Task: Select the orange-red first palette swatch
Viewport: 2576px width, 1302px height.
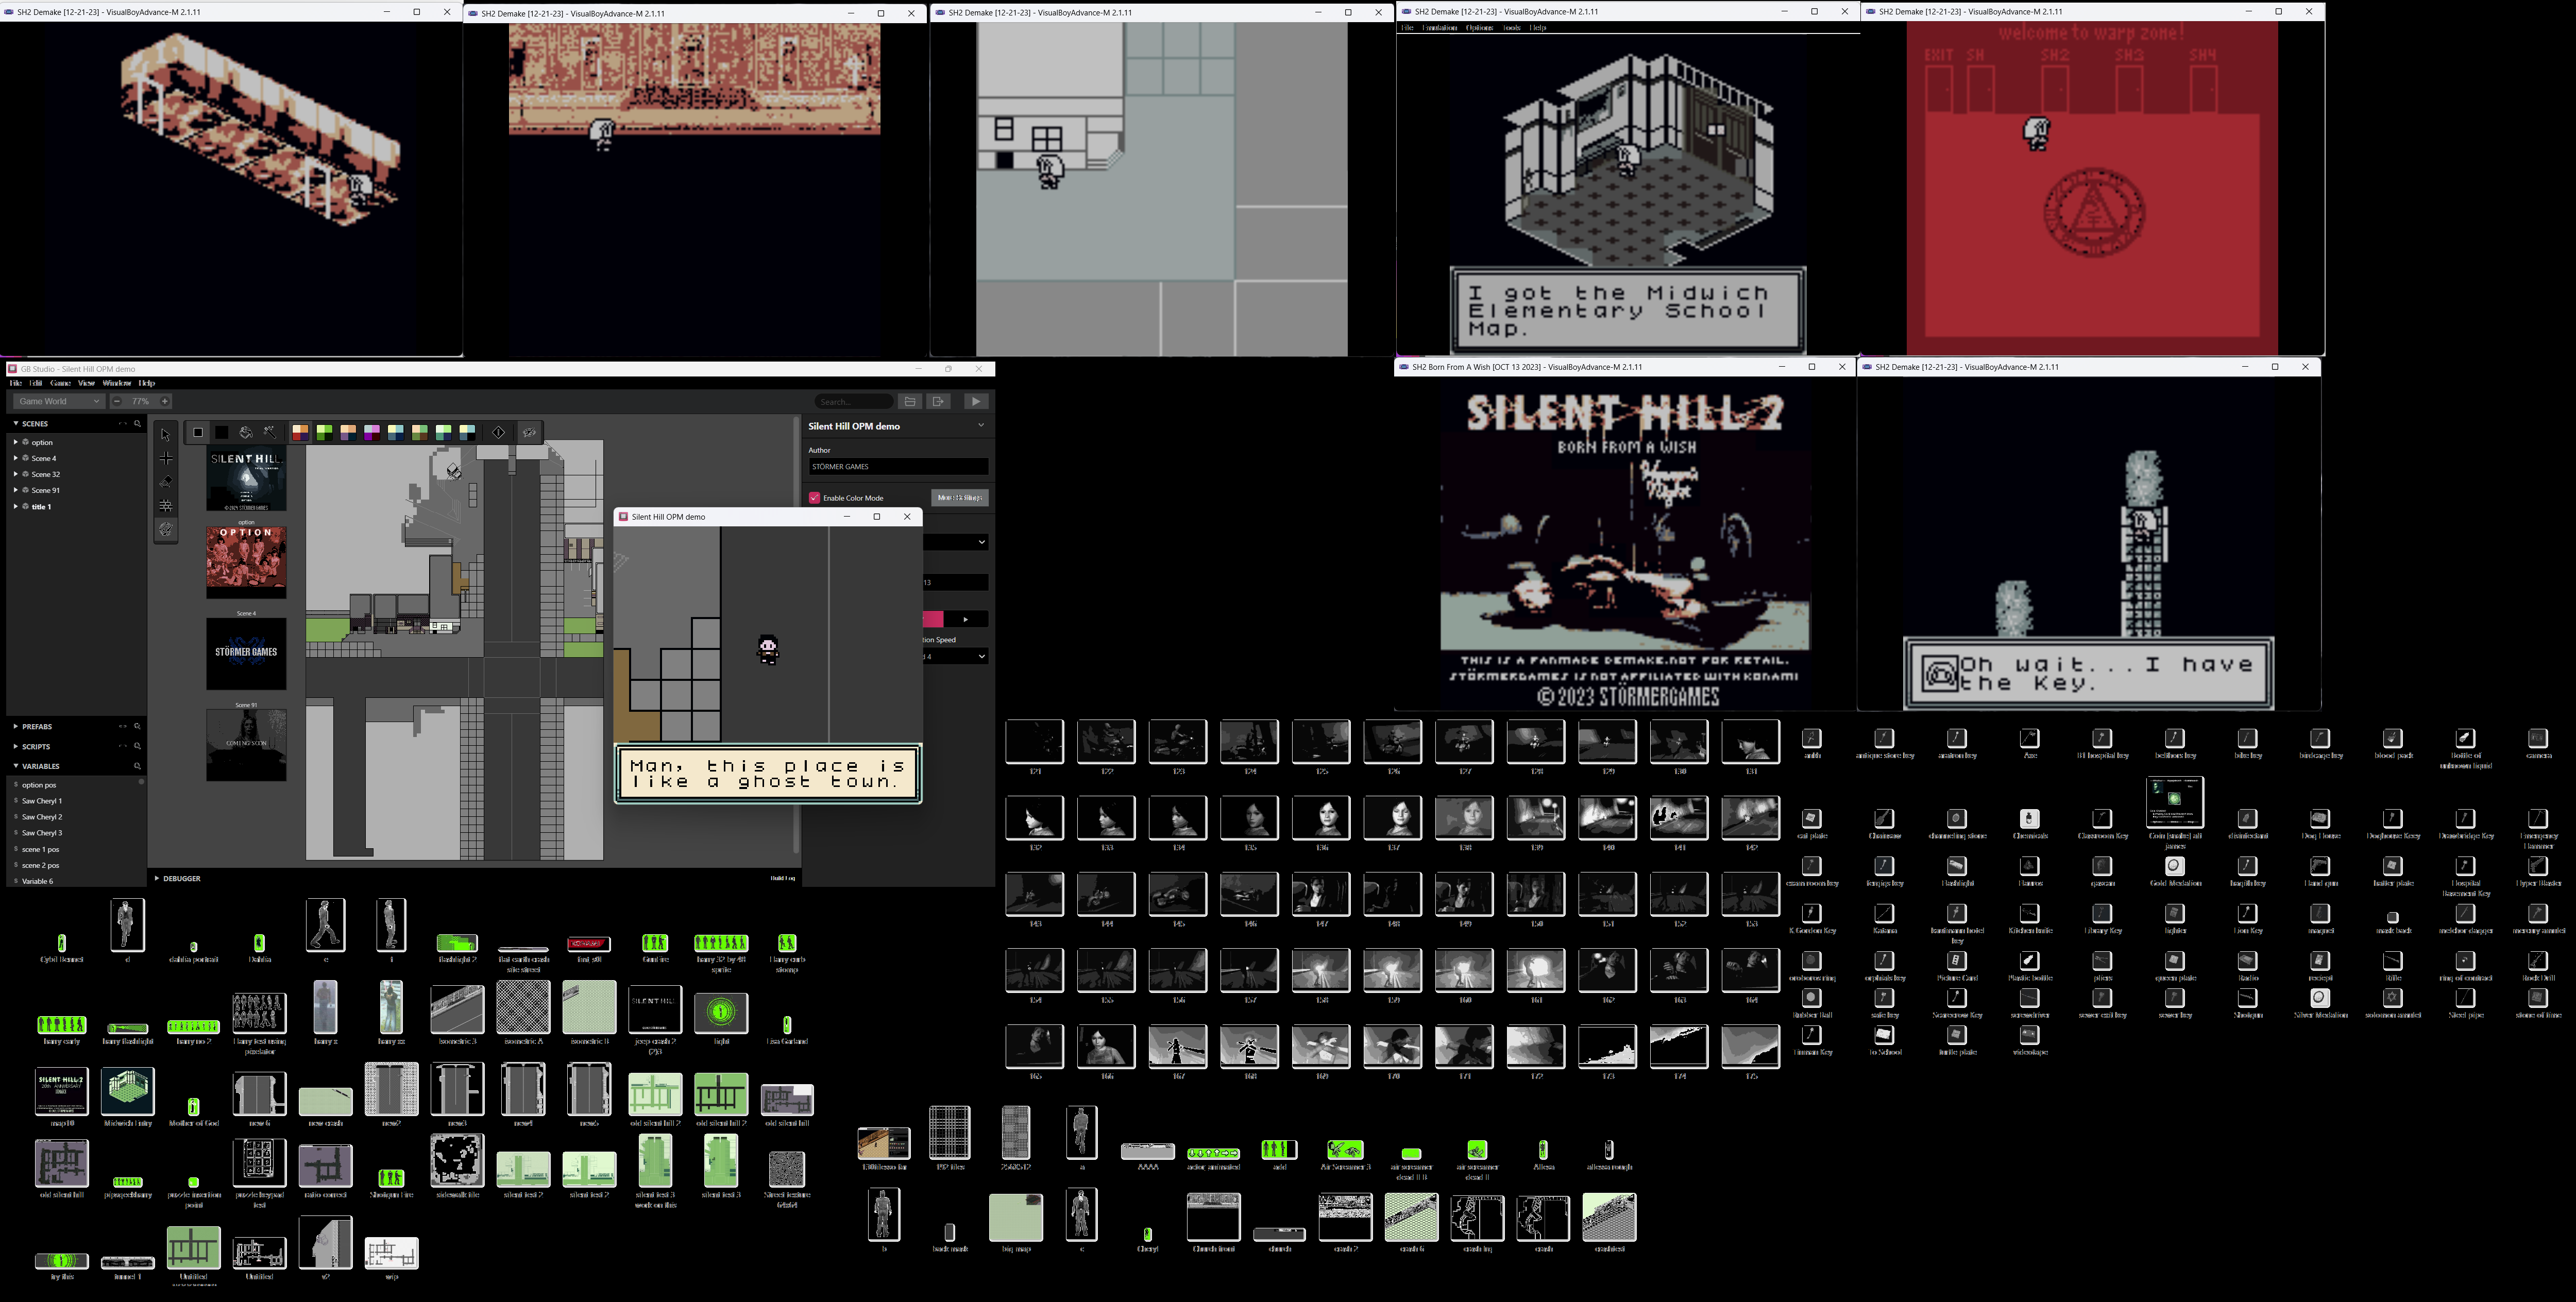Action: coord(300,432)
